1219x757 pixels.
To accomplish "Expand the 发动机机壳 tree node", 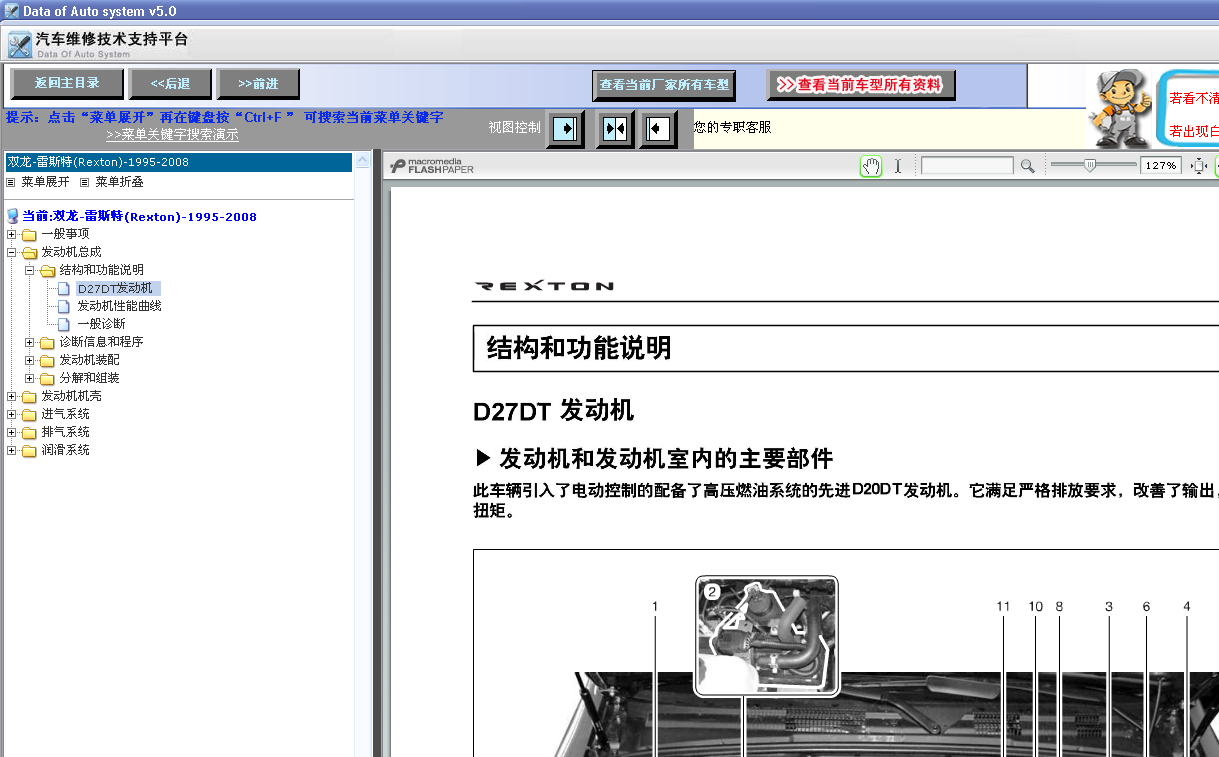I will 11,396.
